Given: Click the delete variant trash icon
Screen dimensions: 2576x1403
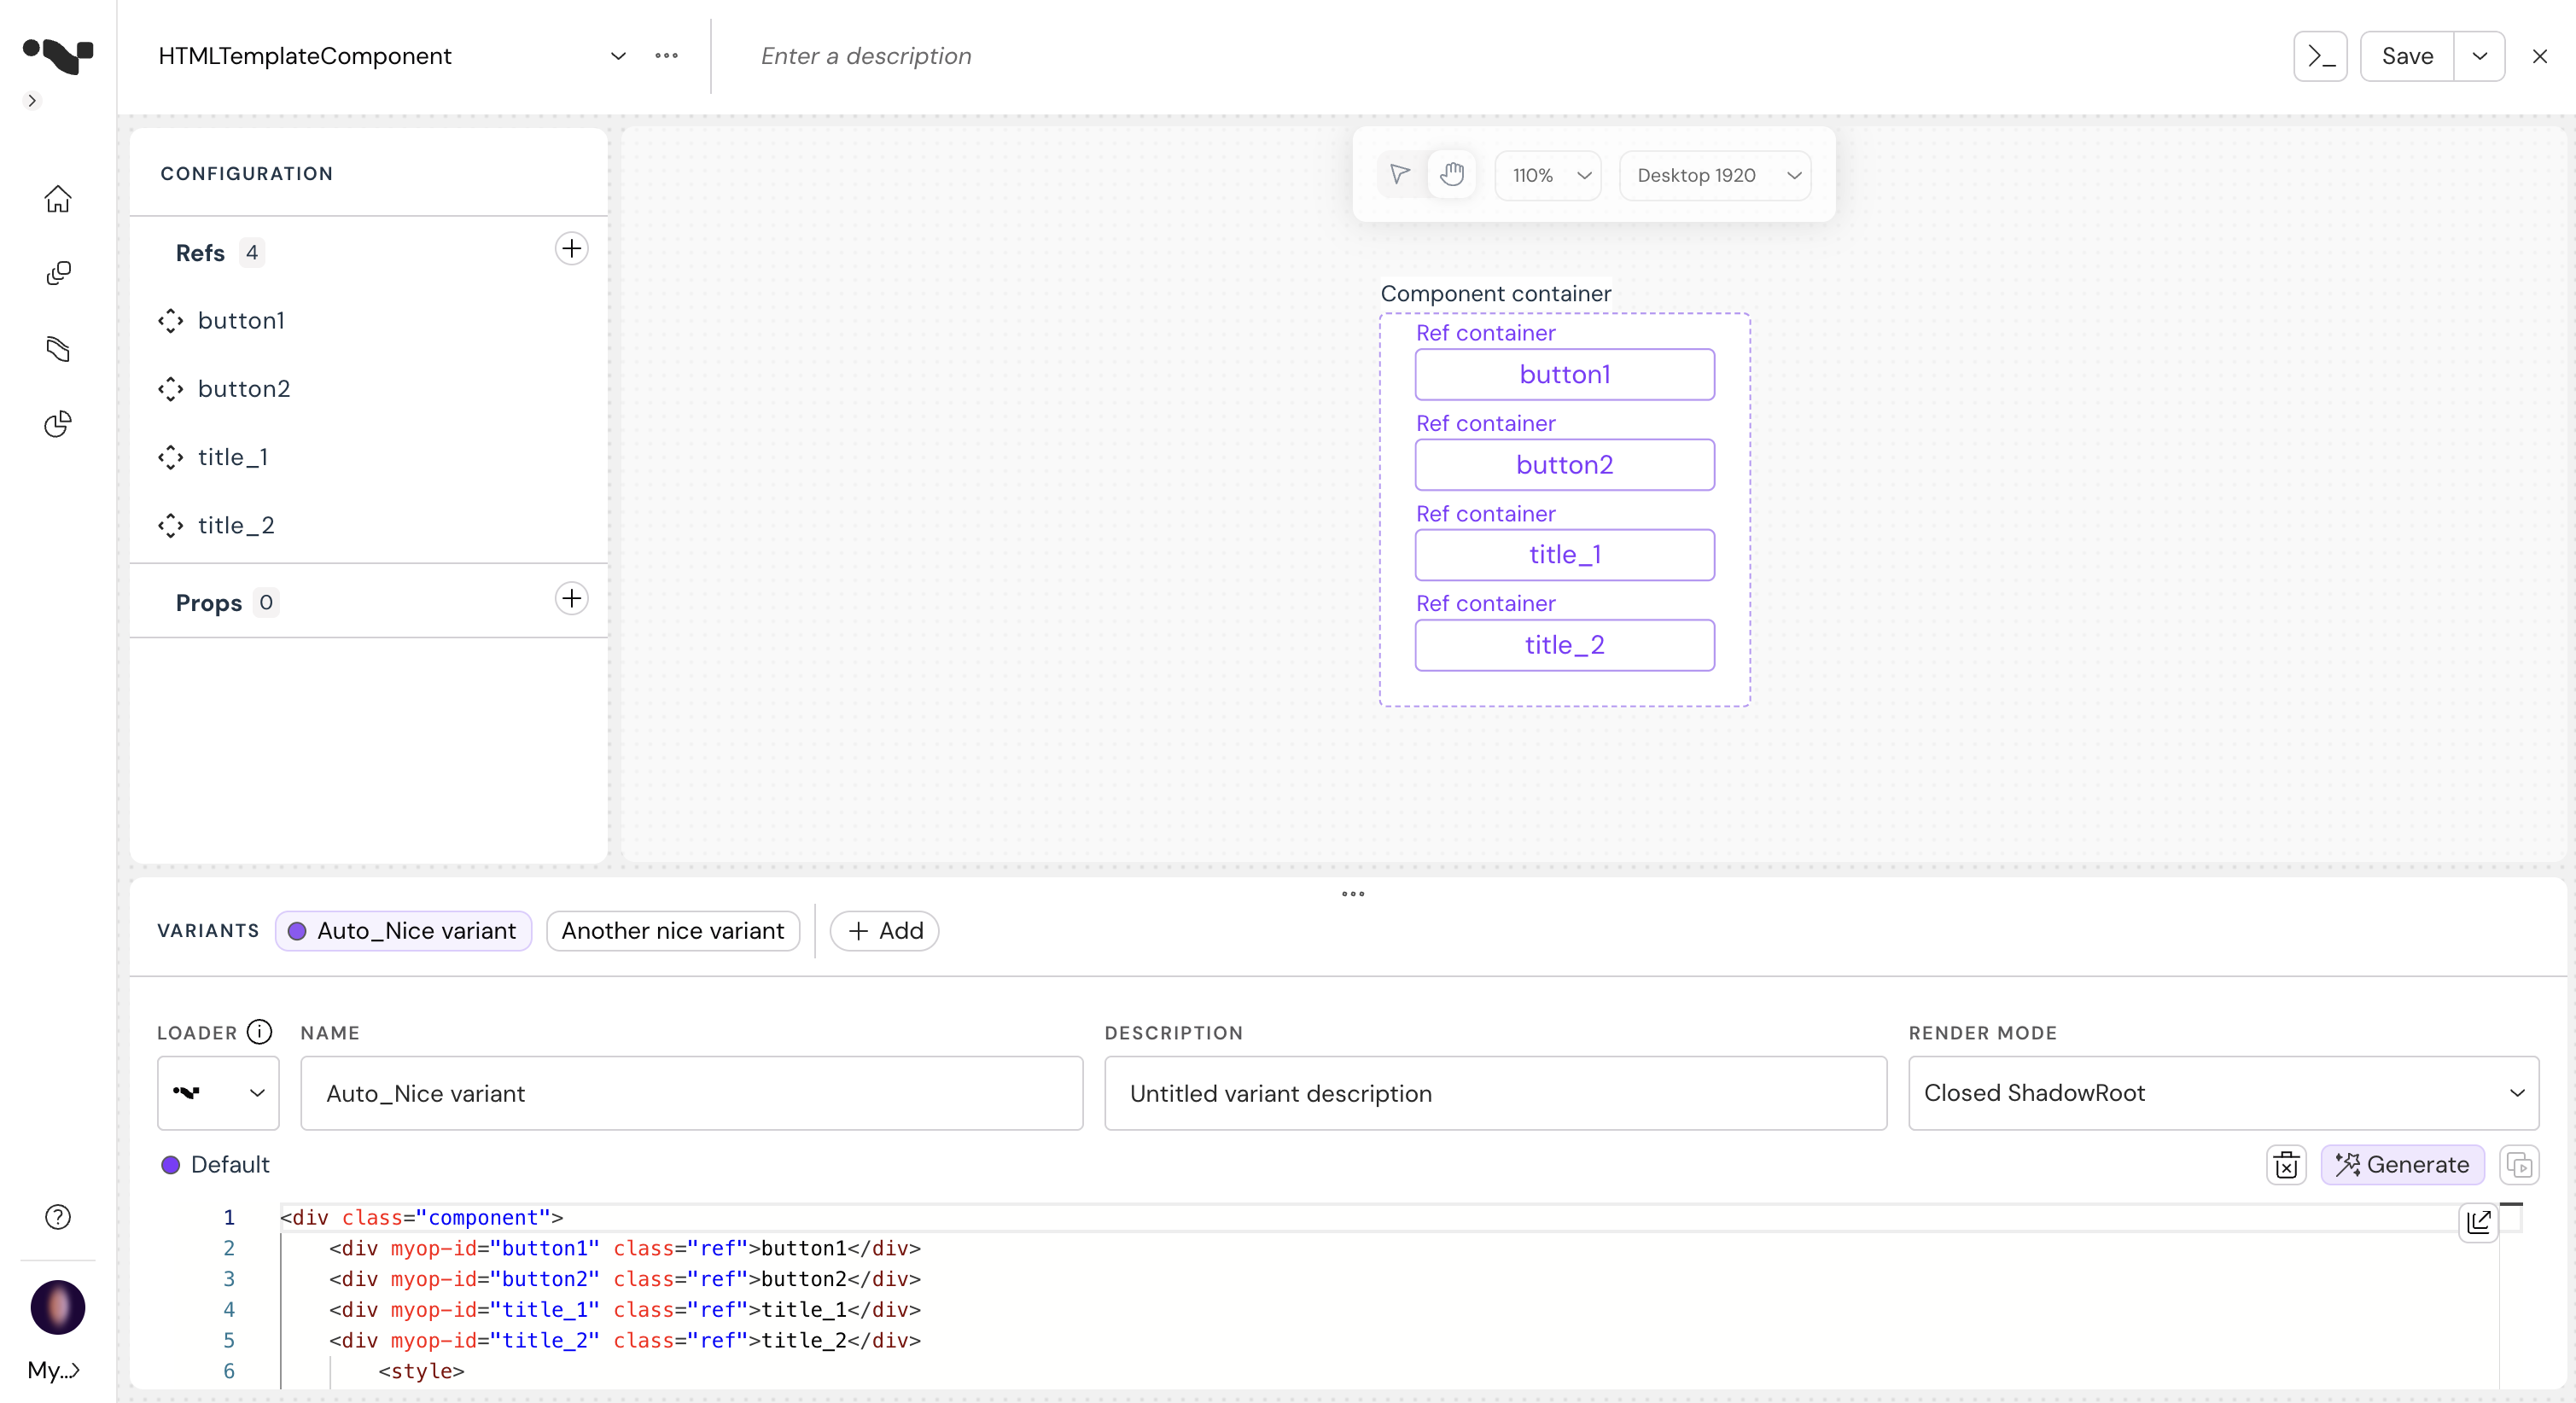Looking at the screenshot, I should [2286, 1165].
